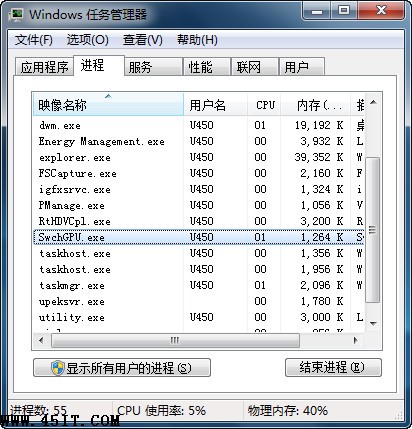Sort by 用户名 column header
This screenshot has height=429, width=412.
click(x=216, y=105)
